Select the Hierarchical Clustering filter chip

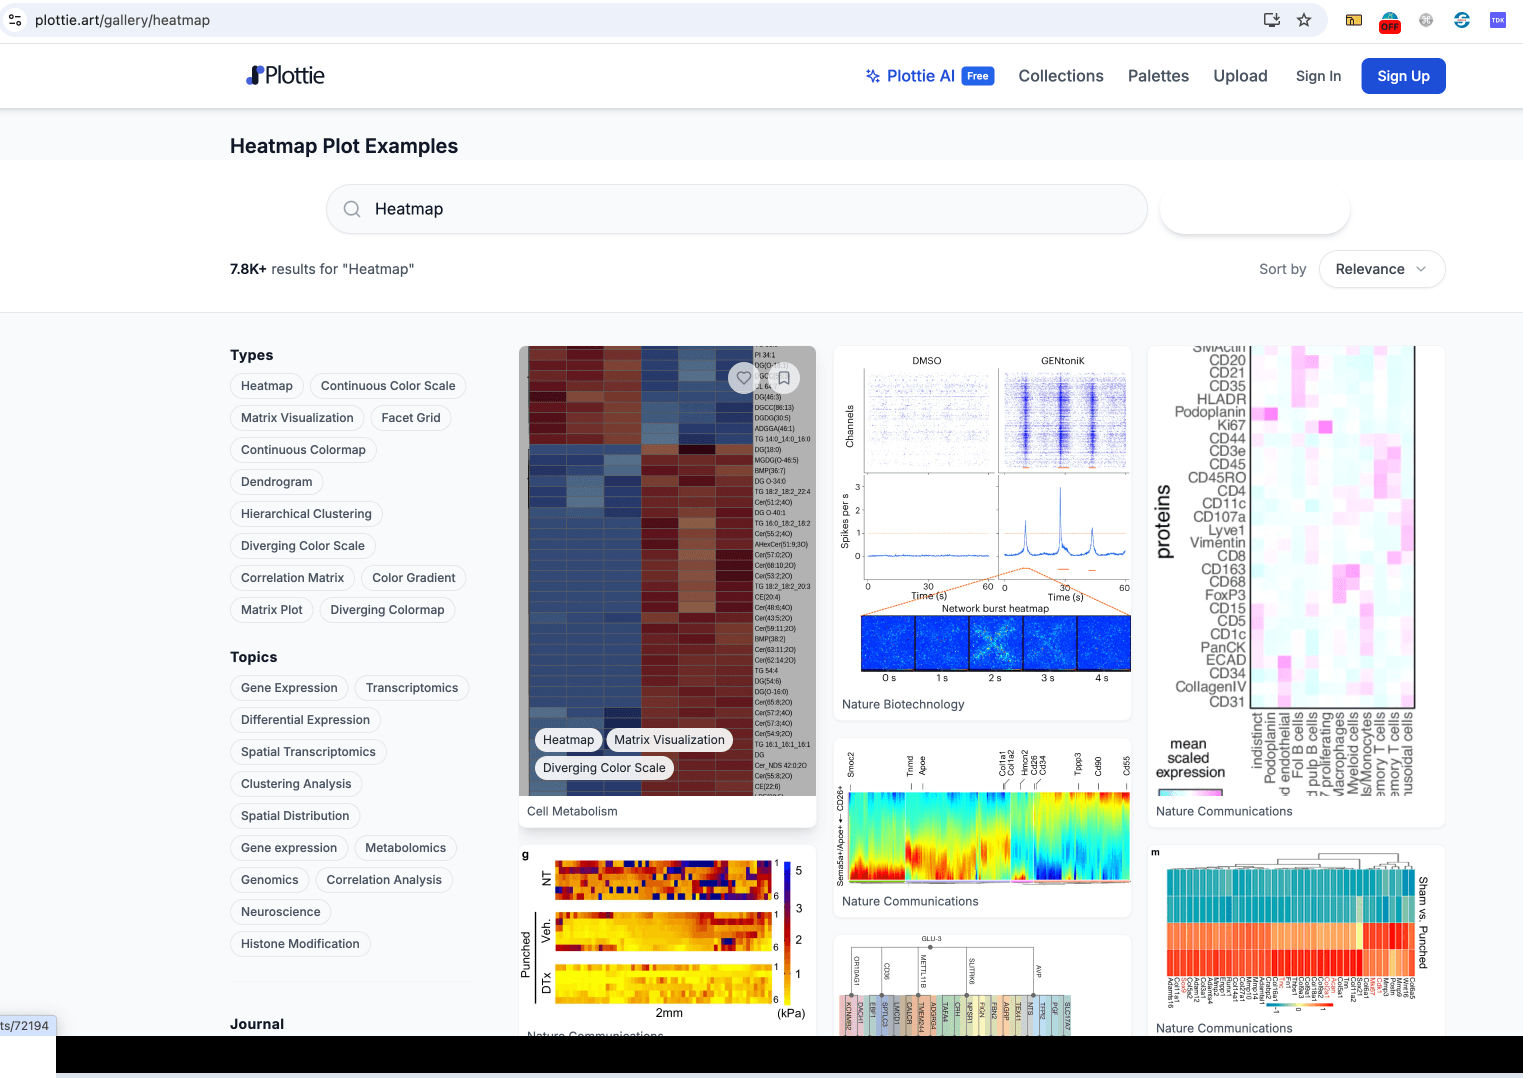coord(306,514)
